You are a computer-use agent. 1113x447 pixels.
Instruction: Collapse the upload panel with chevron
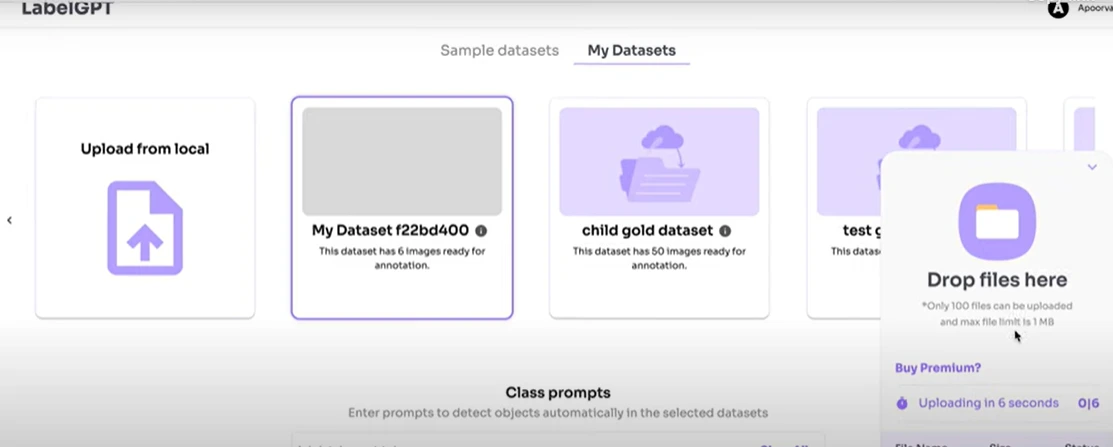[x=1092, y=167]
